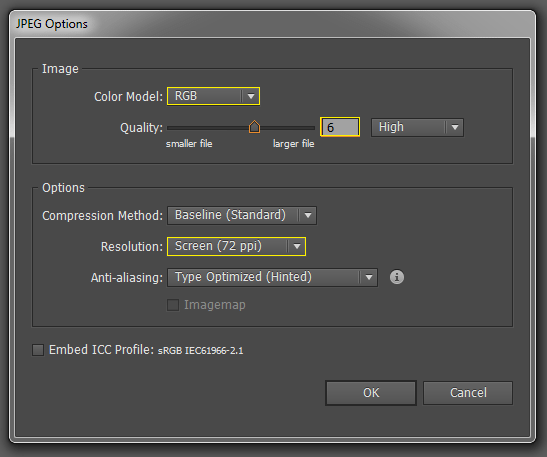Click the info icon beside Anti-aliasing

[397, 277]
